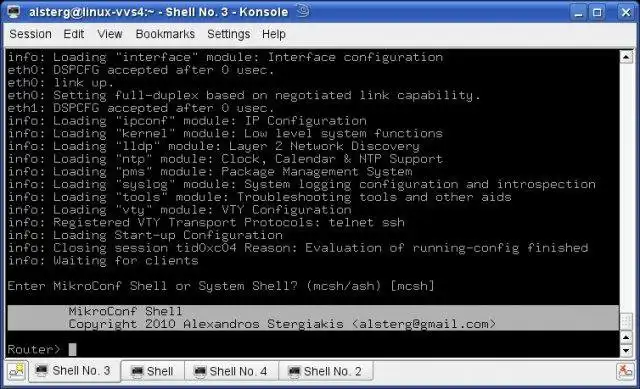Click the Loading "ipconf" module line

pos(187,121)
